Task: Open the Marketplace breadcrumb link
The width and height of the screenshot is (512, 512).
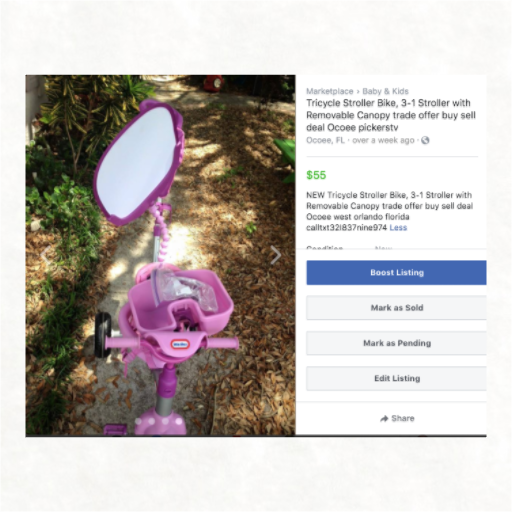Action: [330, 91]
